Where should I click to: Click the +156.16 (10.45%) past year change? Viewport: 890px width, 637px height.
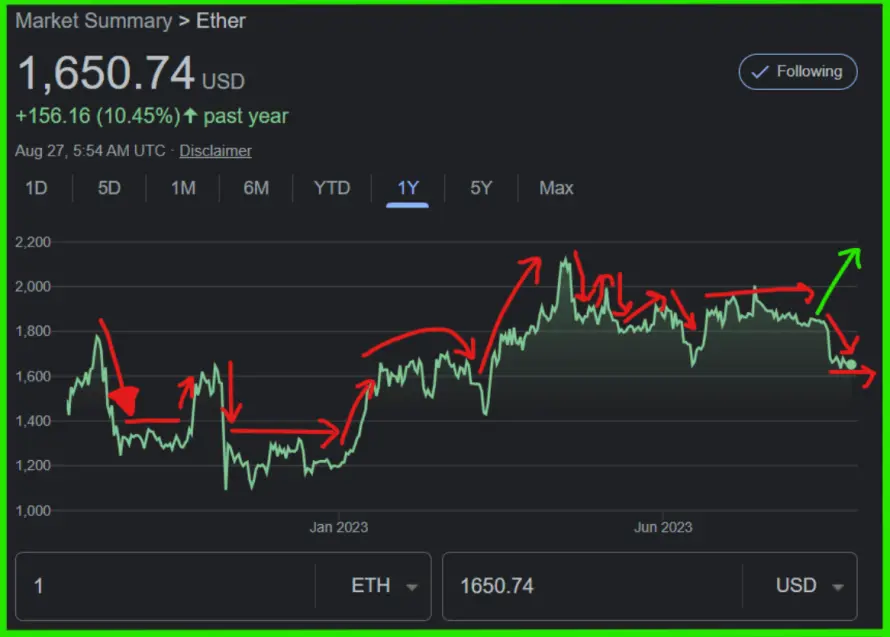(x=152, y=116)
